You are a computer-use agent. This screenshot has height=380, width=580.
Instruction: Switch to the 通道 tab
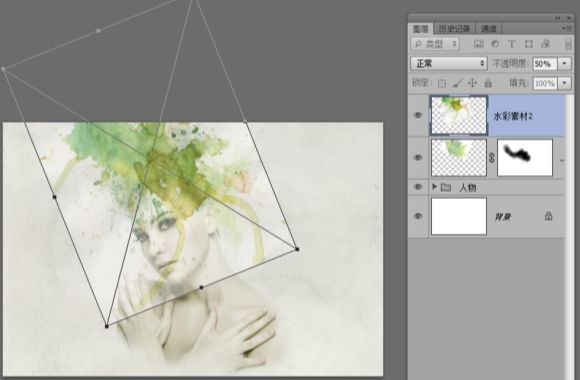[x=488, y=28]
